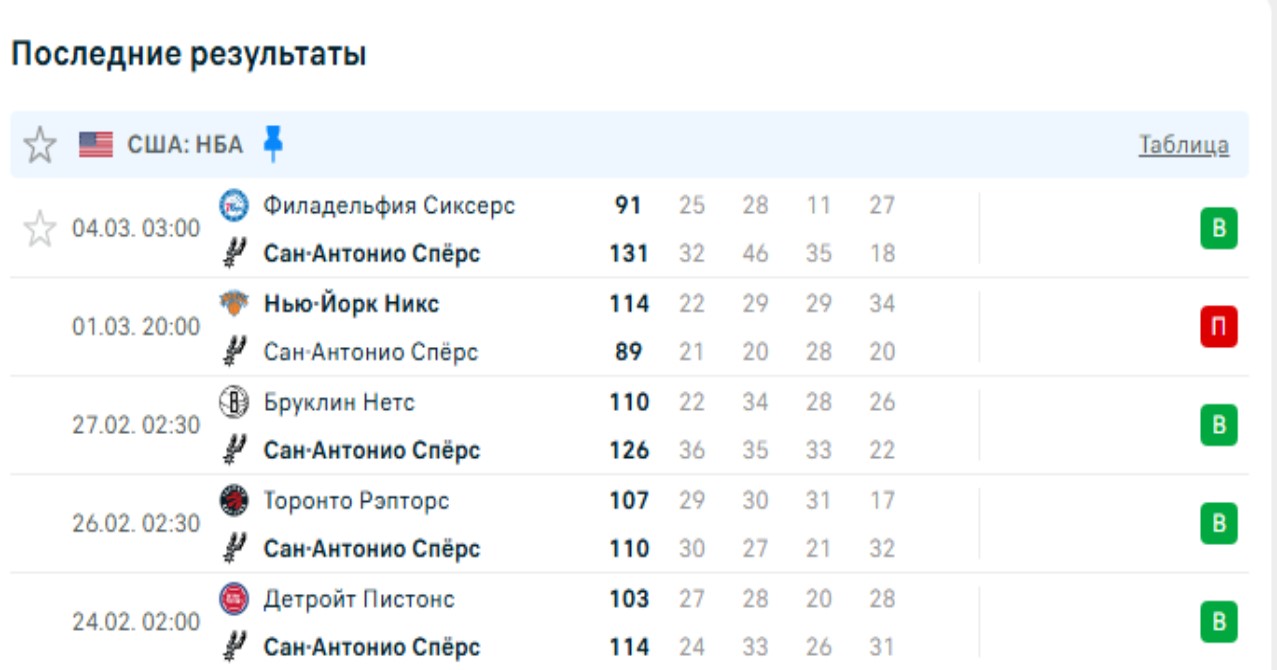This screenshot has height=670, width=1277.
Task: Open the Нью-Йорк Никс team name
Action: click(x=351, y=304)
